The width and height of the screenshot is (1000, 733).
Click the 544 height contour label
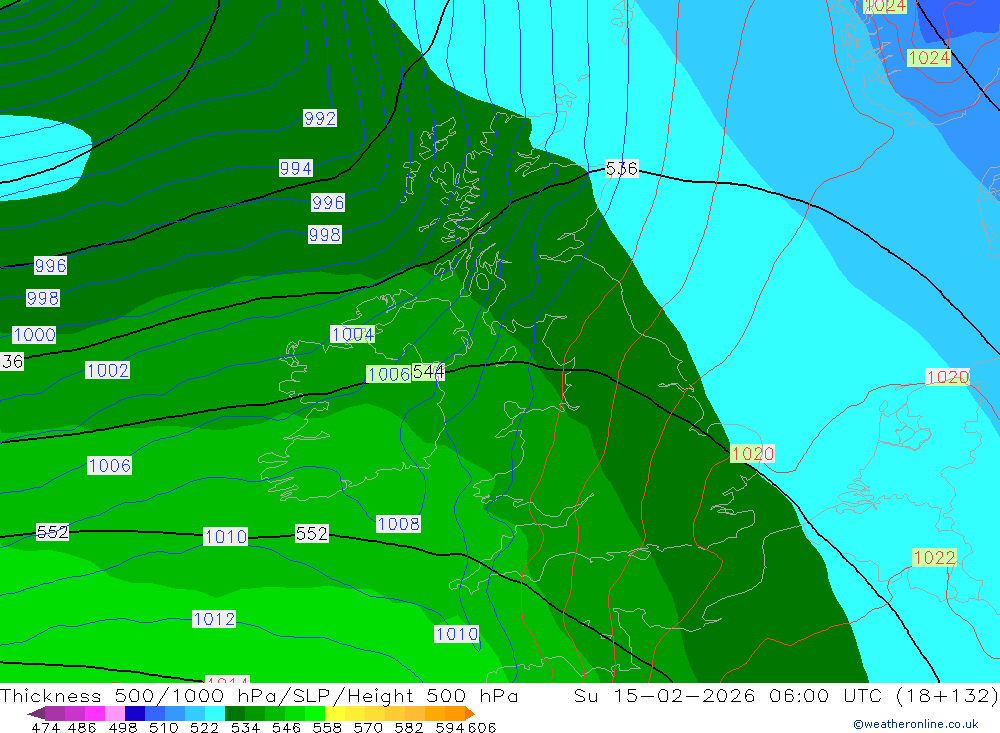click(428, 372)
